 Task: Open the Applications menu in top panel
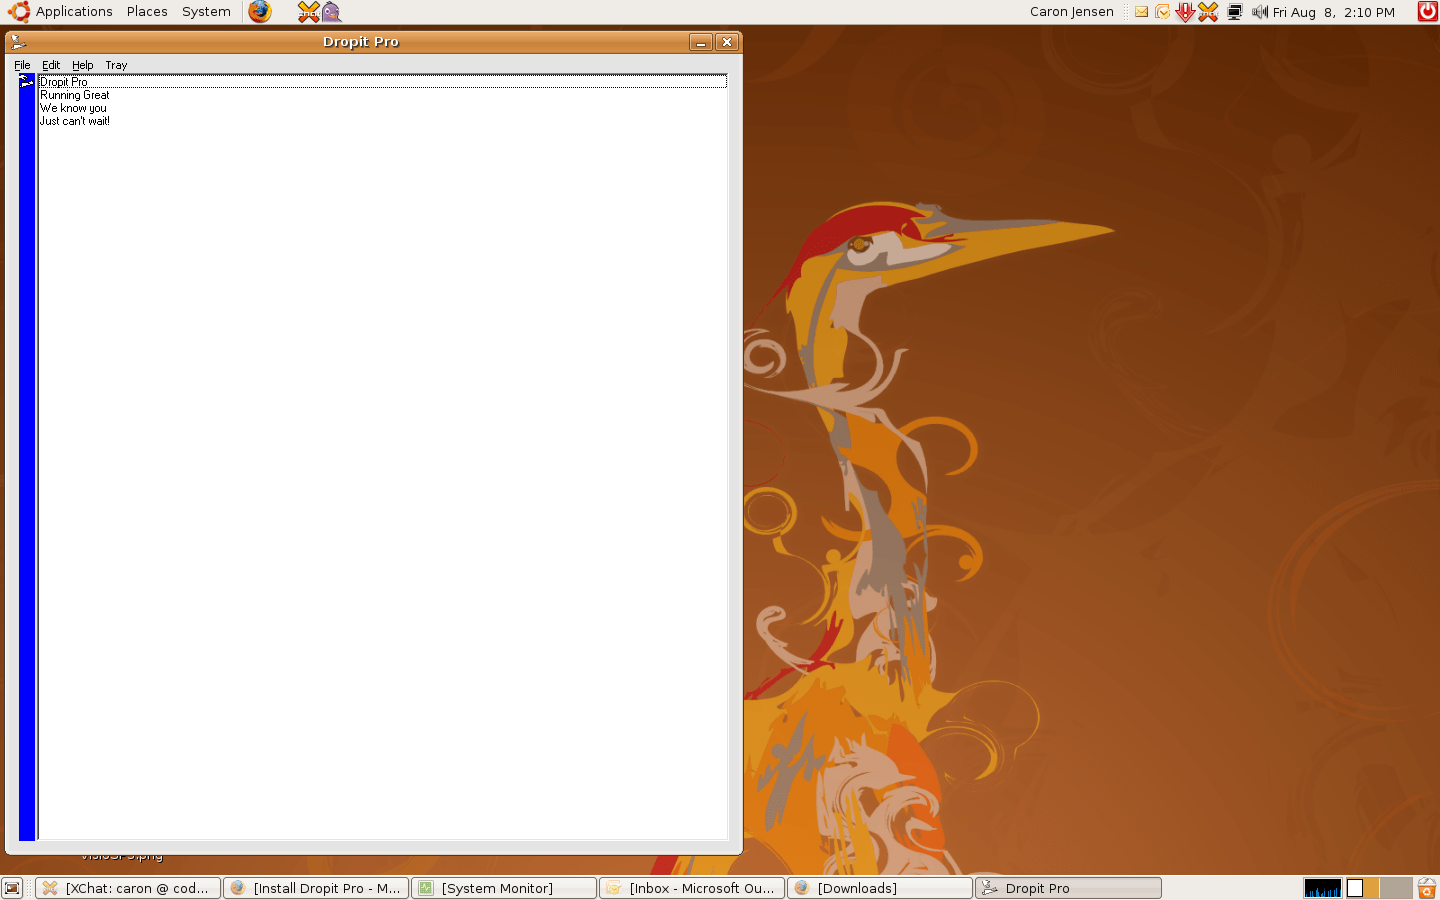coord(74,12)
